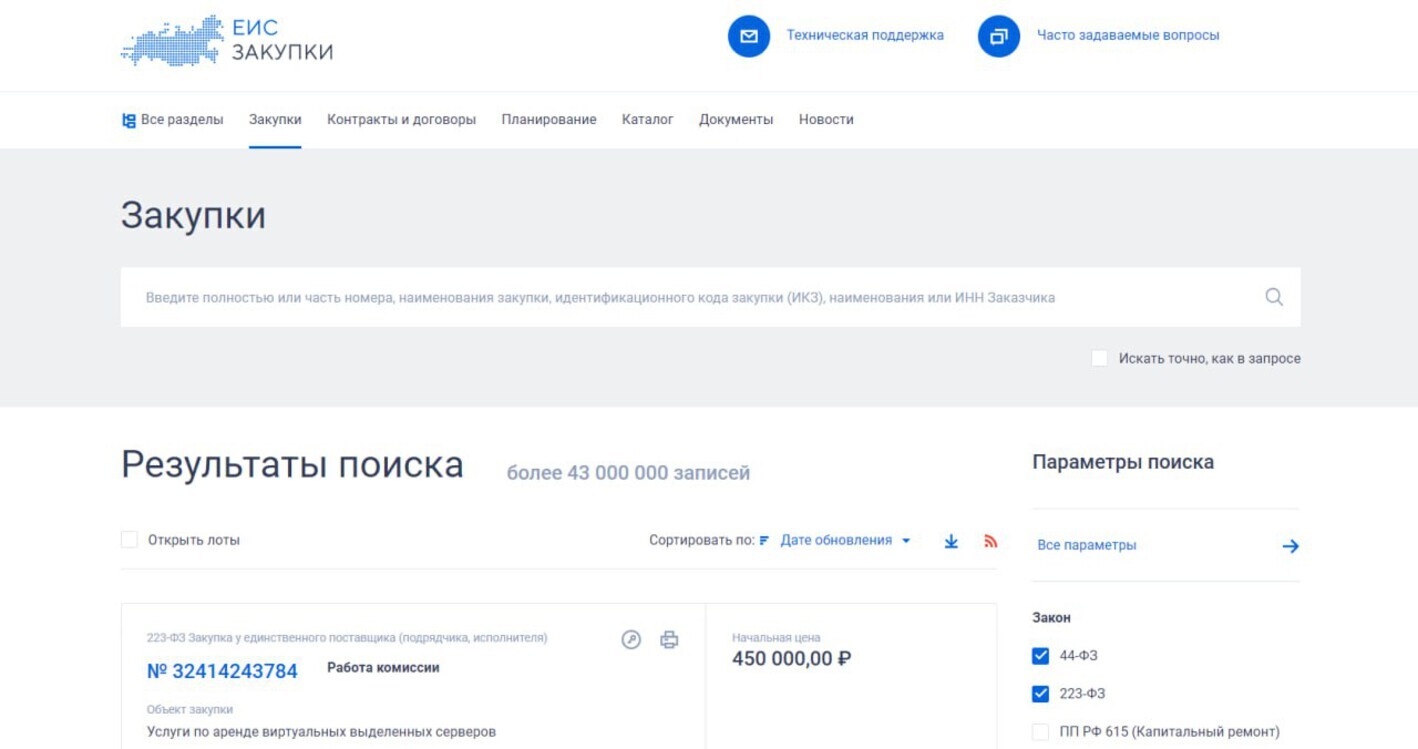The width and height of the screenshot is (1418, 749).
Task: Open Контракты и договоры tab
Action: click(x=401, y=119)
